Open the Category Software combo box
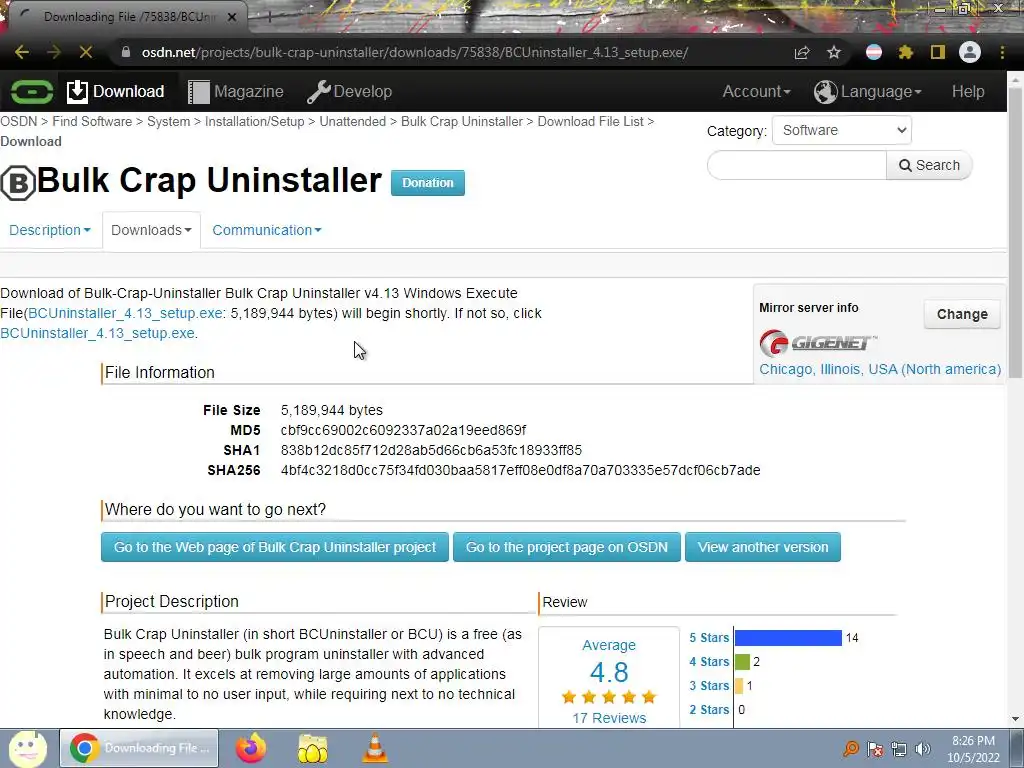 pyautogui.click(x=842, y=130)
